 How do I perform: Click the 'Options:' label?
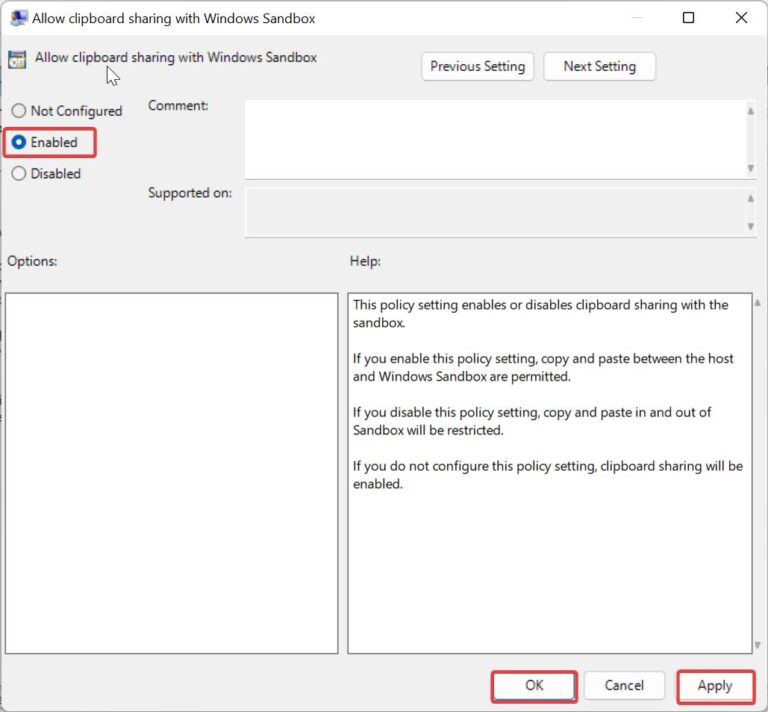pyautogui.click(x=32, y=261)
